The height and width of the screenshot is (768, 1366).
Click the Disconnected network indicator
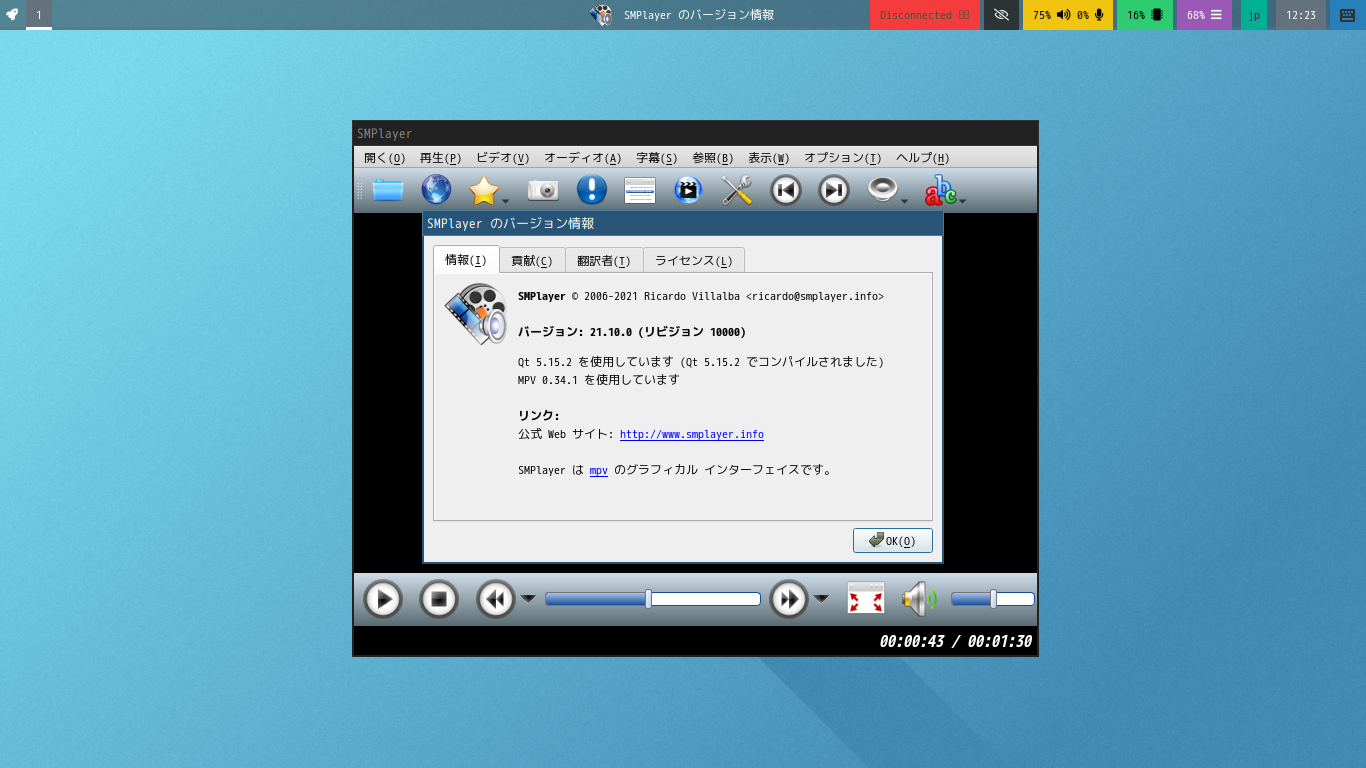click(x=925, y=15)
